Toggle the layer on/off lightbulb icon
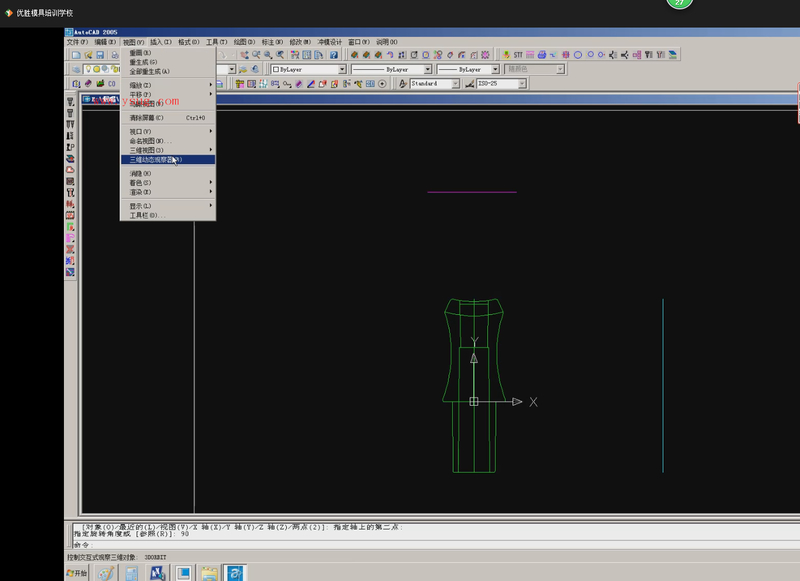The height and width of the screenshot is (581, 800). point(88,69)
